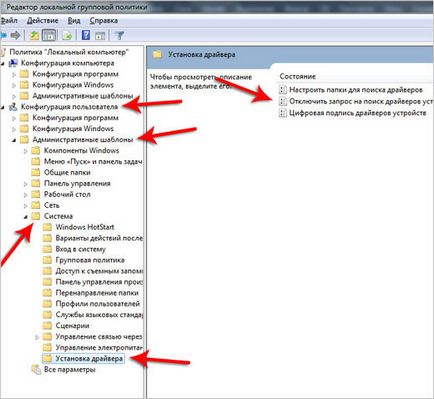Select the Все параметры tree item

70,370
